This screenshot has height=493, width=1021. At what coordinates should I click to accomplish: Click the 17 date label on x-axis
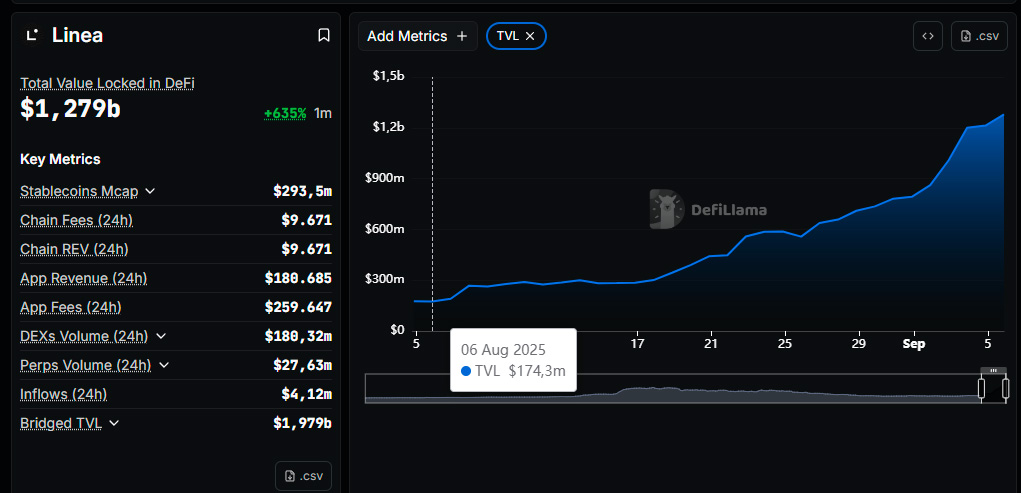[x=637, y=344]
